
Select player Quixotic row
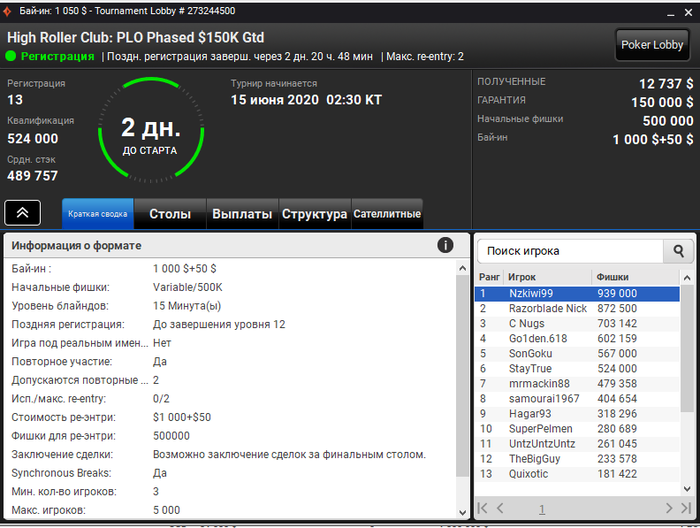577,474
